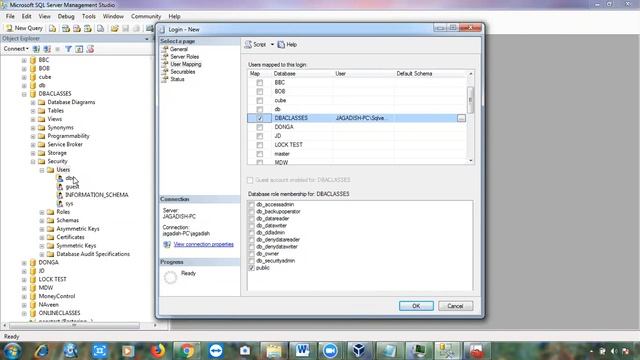
Task: Click the Open File toolbar icon
Action: click(x=114, y=28)
